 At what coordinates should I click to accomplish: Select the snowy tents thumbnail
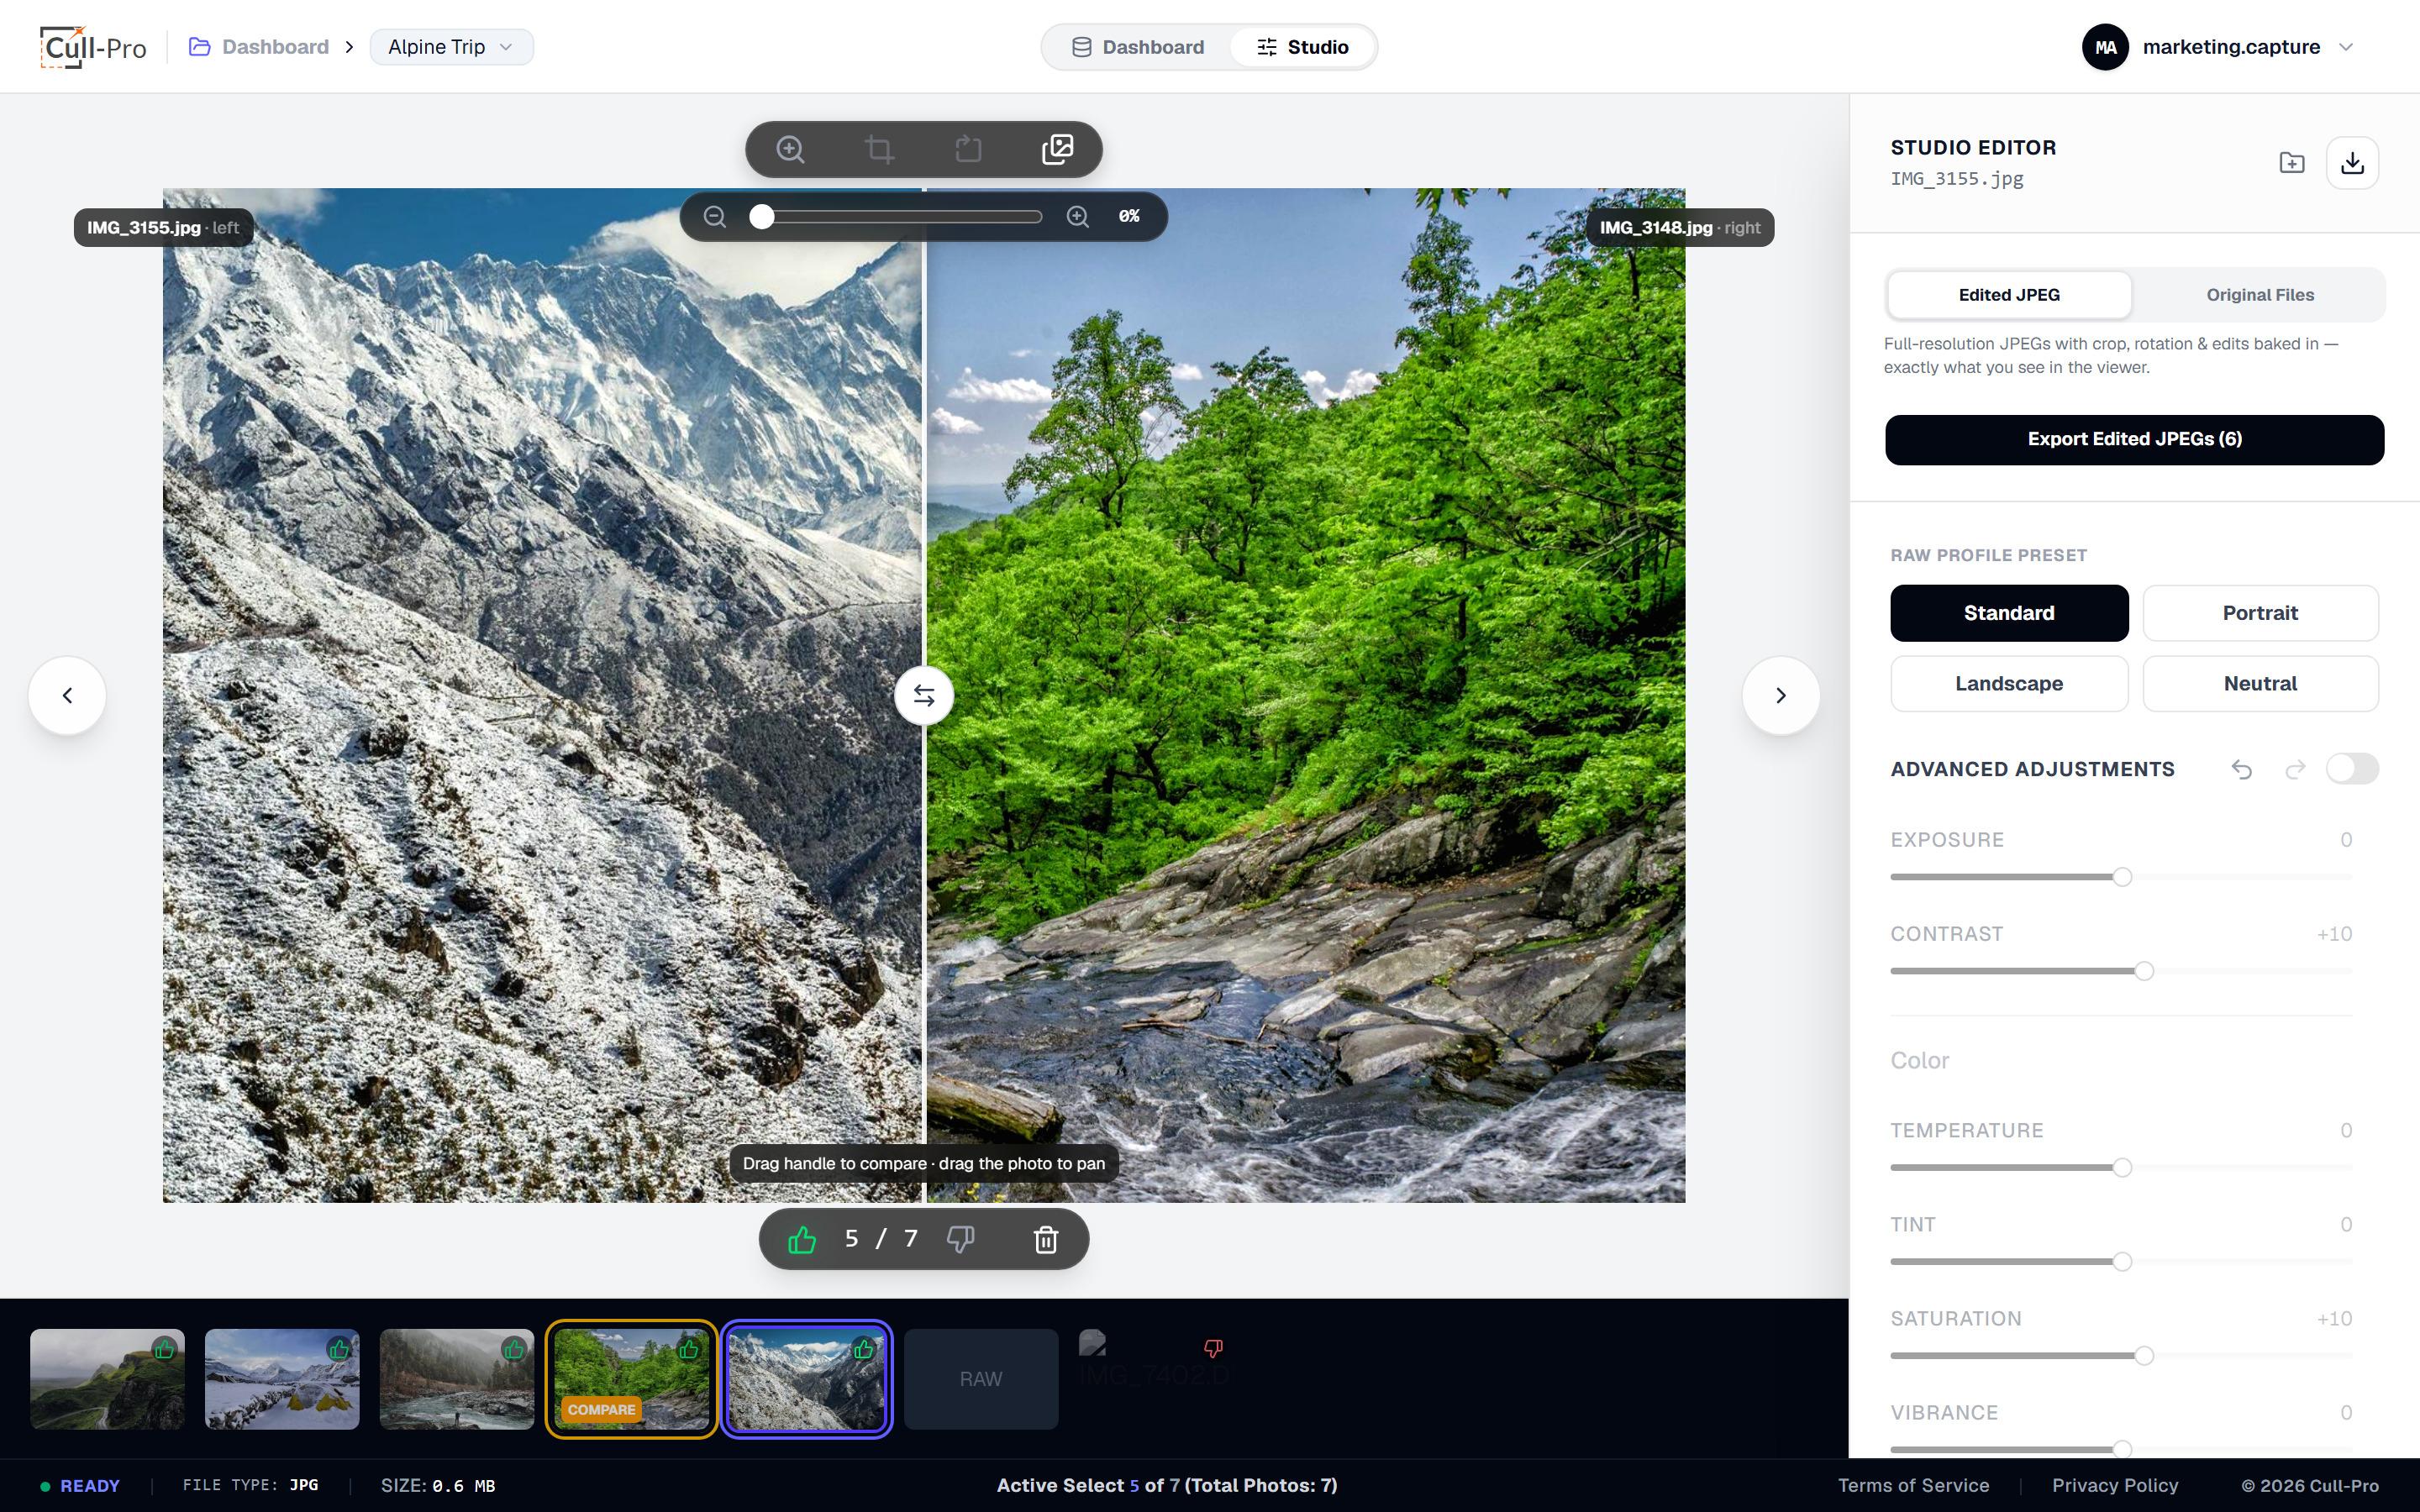coord(282,1379)
